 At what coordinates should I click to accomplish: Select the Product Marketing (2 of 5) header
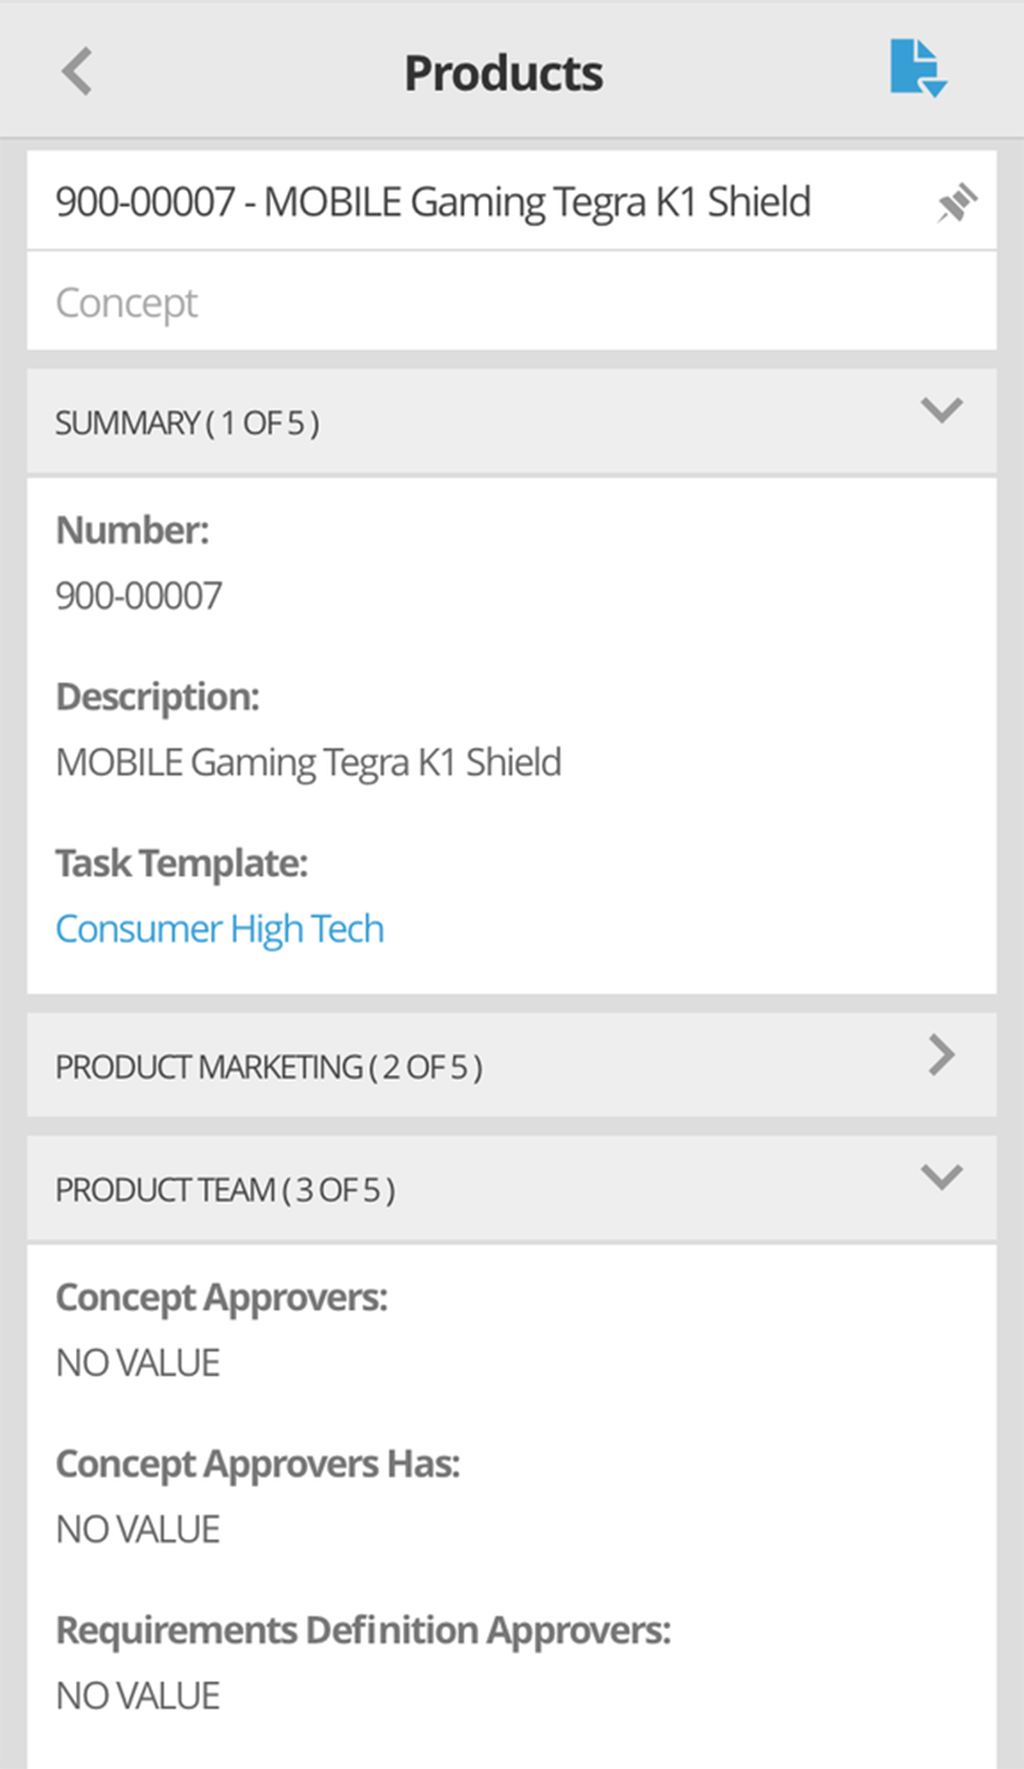pos(269,1067)
